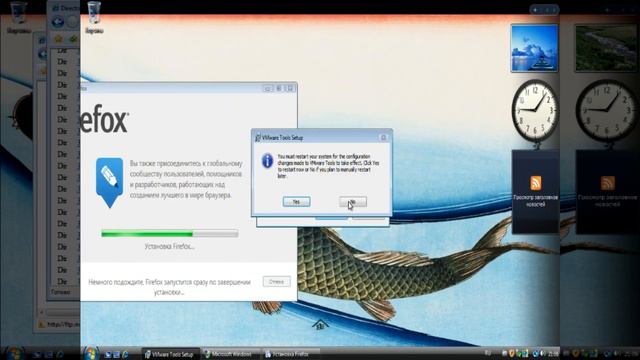The height and width of the screenshot is (360, 640).
Task: Click the plus button atop the sidebar
Action: pyautogui.click(x=535, y=10)
